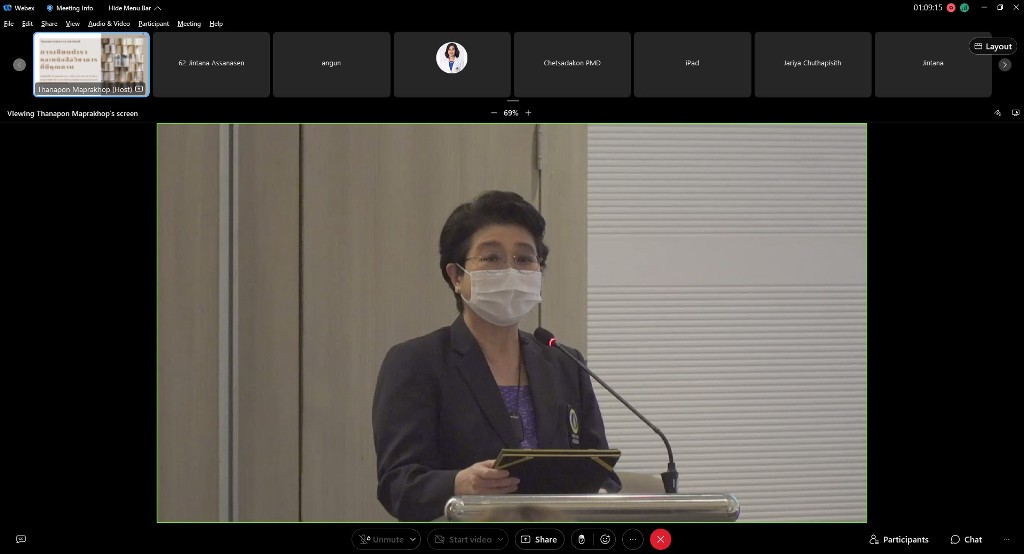
Task: Click the raise hand gesture icon
Action: [x=582, y=539]
